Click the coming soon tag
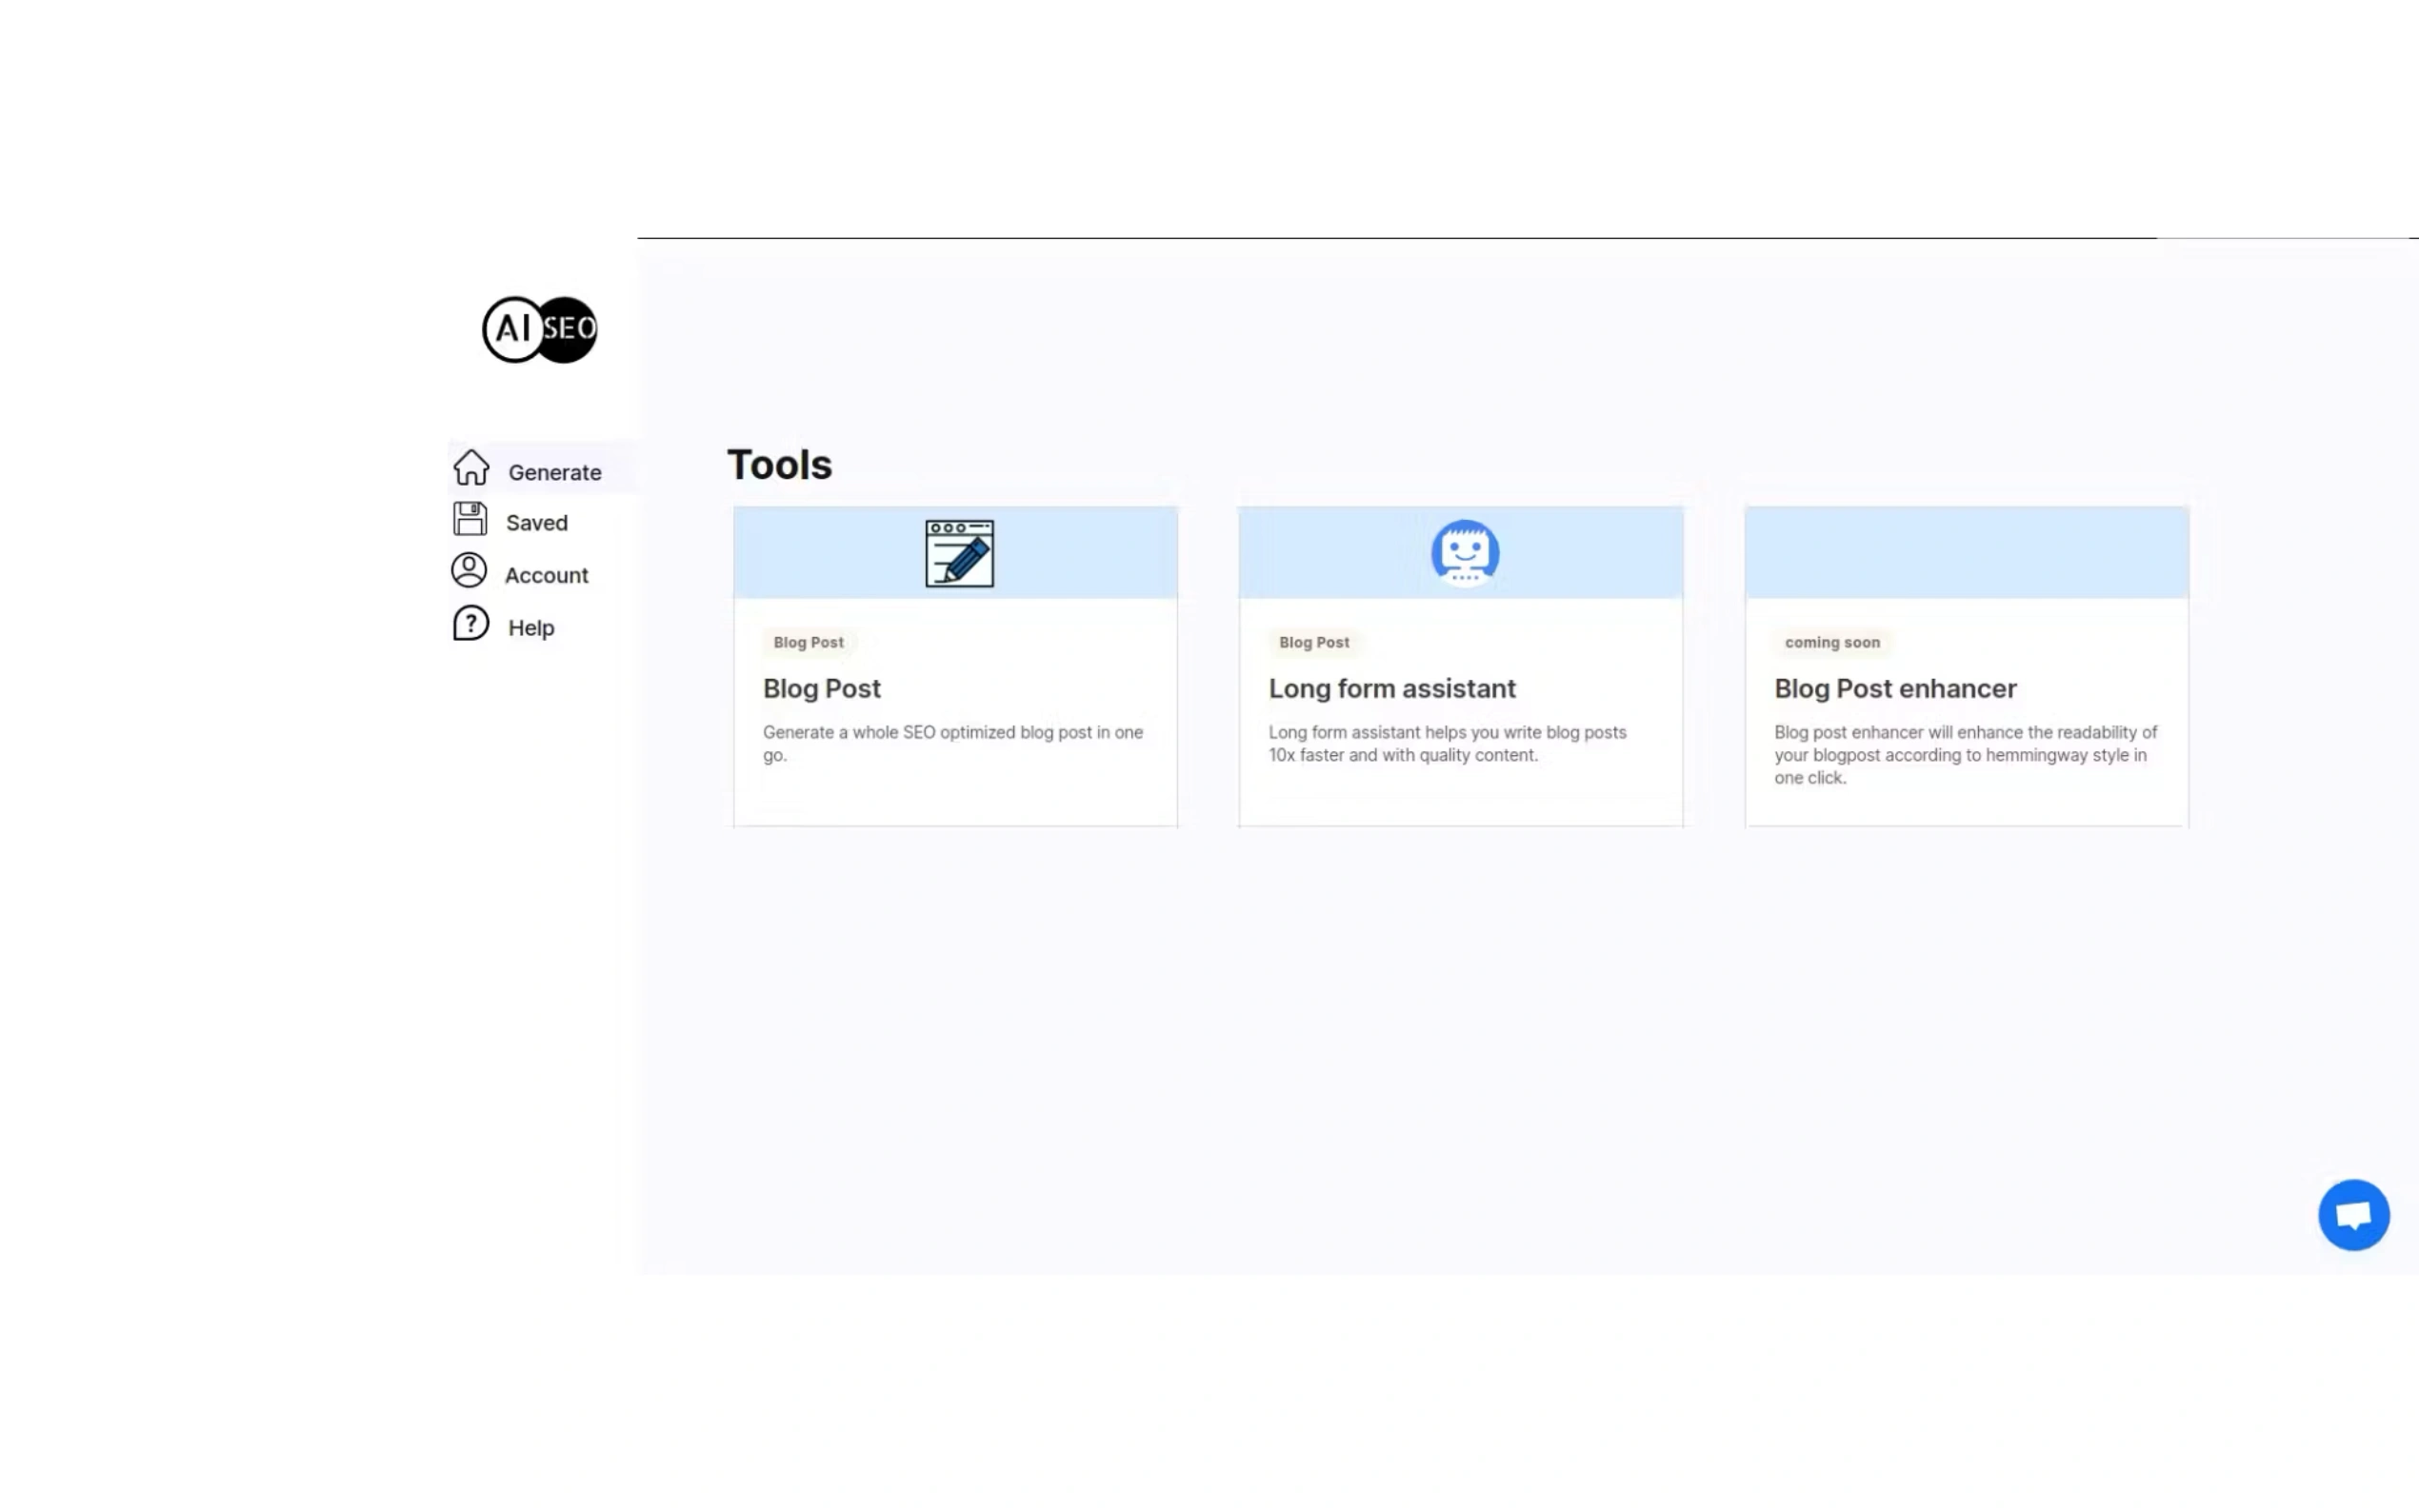The image size is (2419, 1512). tap(1831, 642)
